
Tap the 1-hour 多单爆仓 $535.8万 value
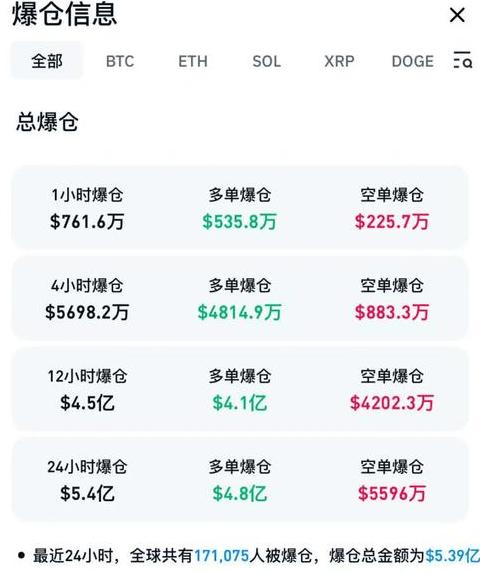click(x=239, y=221)
